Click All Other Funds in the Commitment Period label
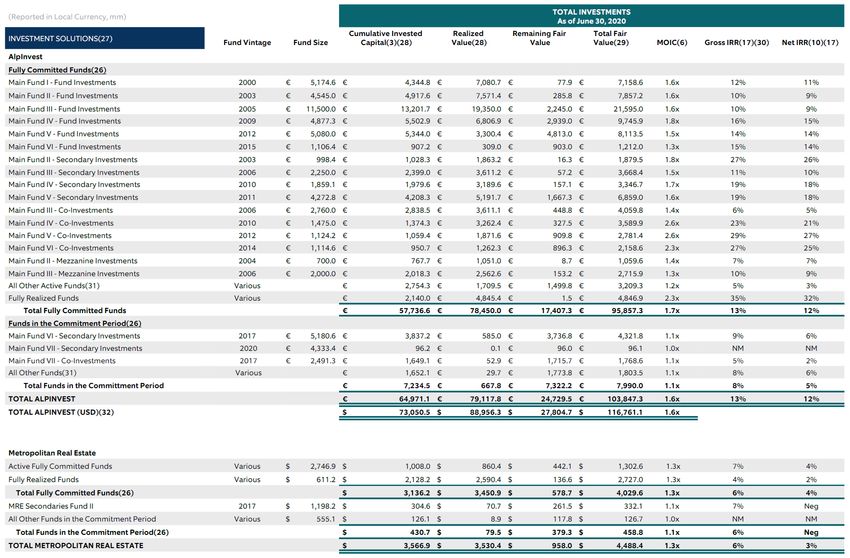This screenshot has width=850, height=558. pyautogui.click(x=82, y=519)
